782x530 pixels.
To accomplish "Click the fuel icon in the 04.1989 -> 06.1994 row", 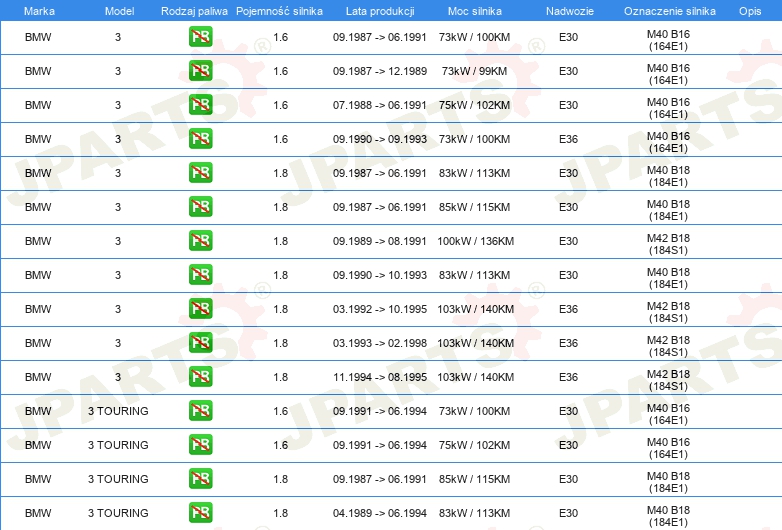I will point(200,513).
